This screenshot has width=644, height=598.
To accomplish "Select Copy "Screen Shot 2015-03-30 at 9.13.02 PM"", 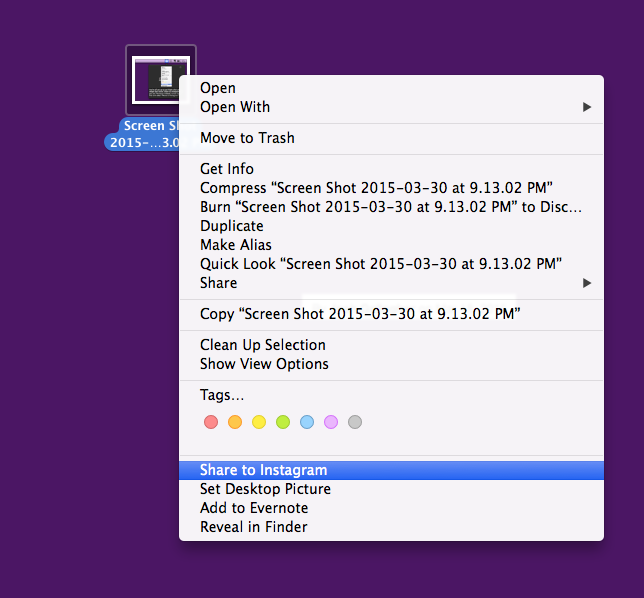I will 391,314.
